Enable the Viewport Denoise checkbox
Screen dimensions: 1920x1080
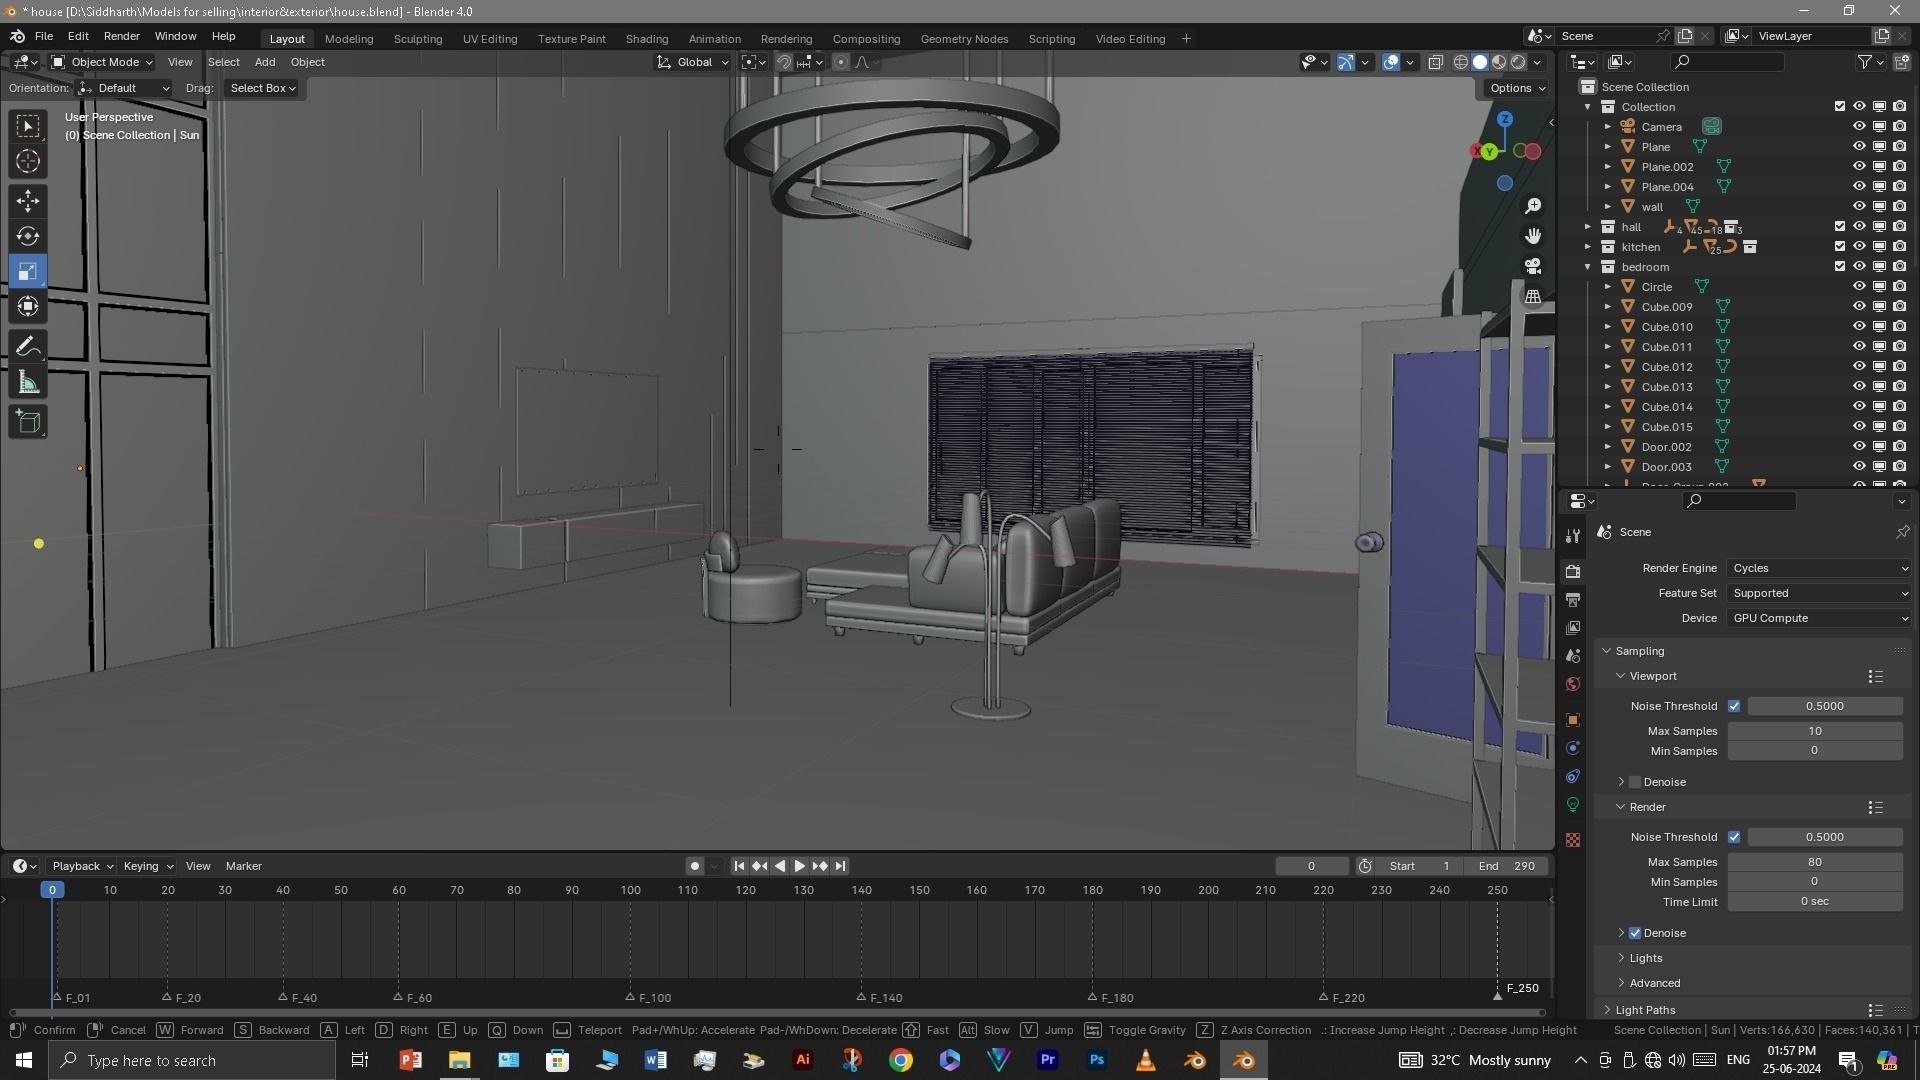1635,782
